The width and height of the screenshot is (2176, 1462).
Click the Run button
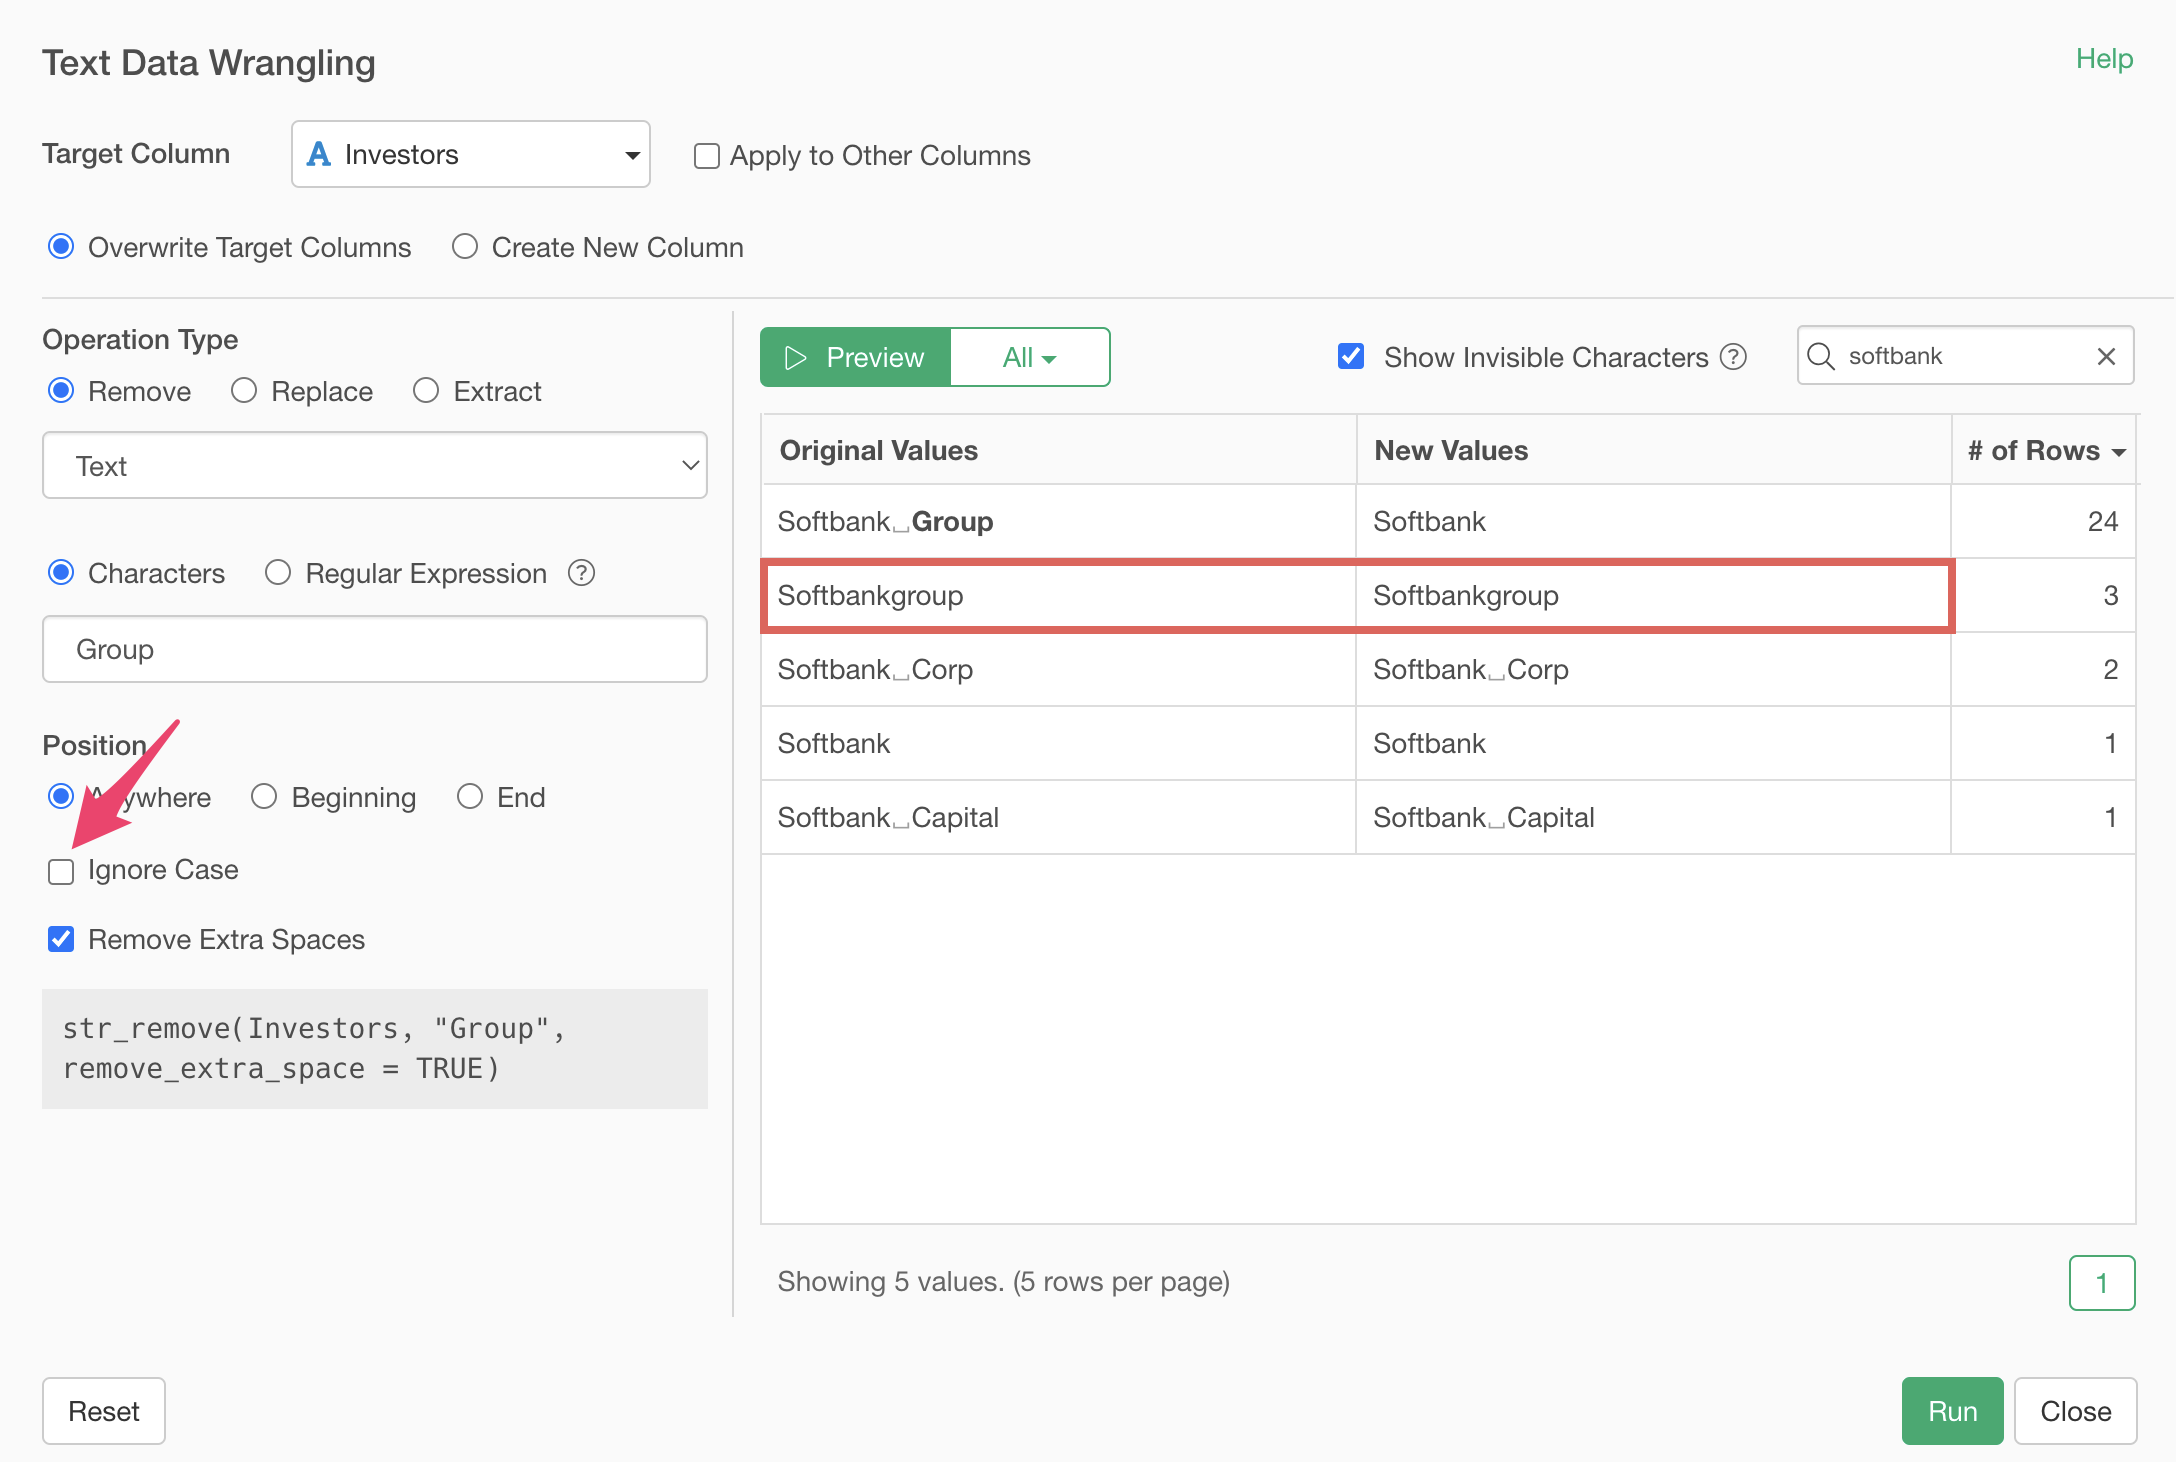[1952, 1411]
